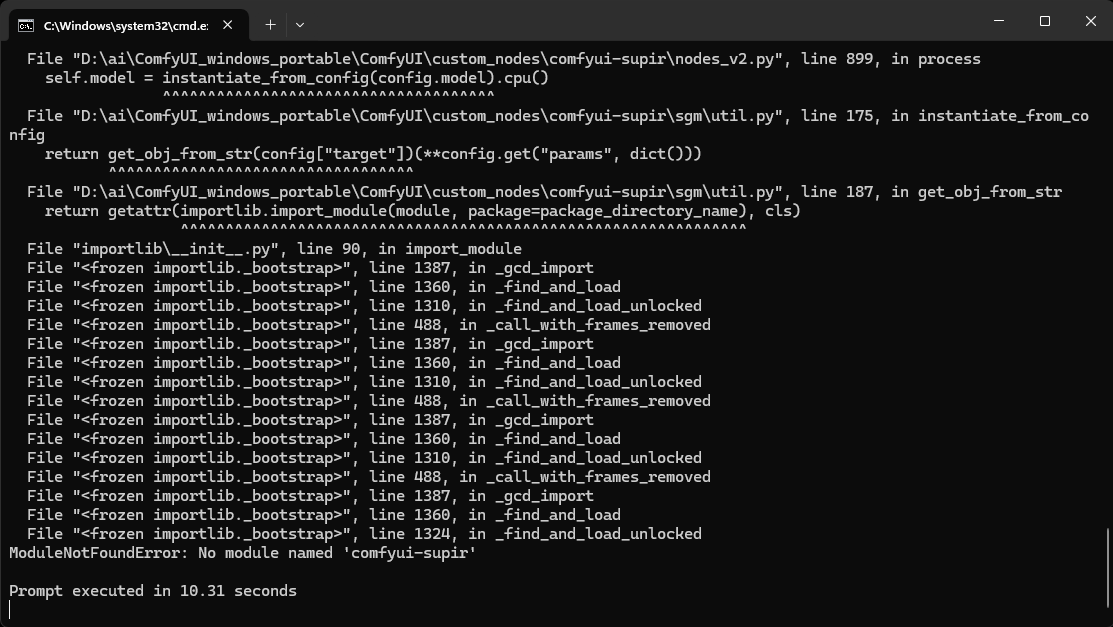Click the importlib\__init__.py line 90 entry

point(274,249)
